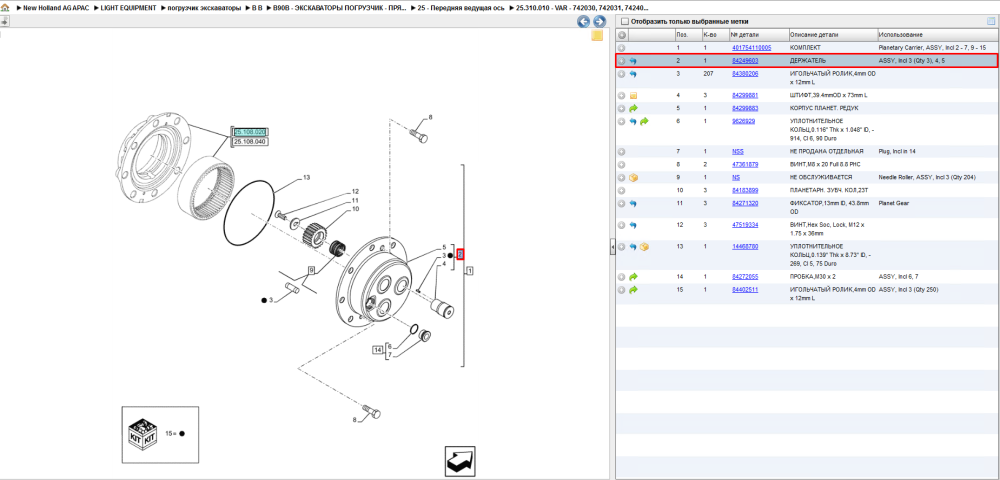Viewport: 1000px width, 480px height.
Task: Open breadcrumb 'B90B - ЭКСКАВАТОРЫ ПОГРУЗЧИК'
Action: (339, 8)
